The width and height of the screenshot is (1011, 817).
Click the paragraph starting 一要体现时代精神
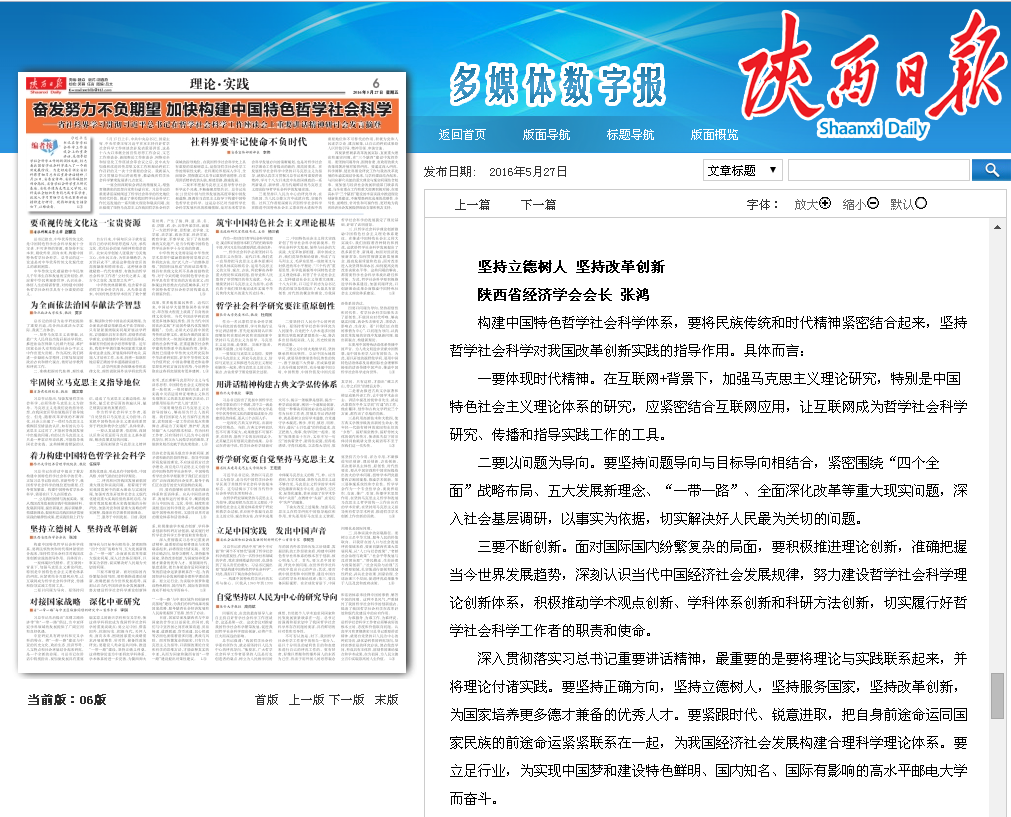pos(708,406)
